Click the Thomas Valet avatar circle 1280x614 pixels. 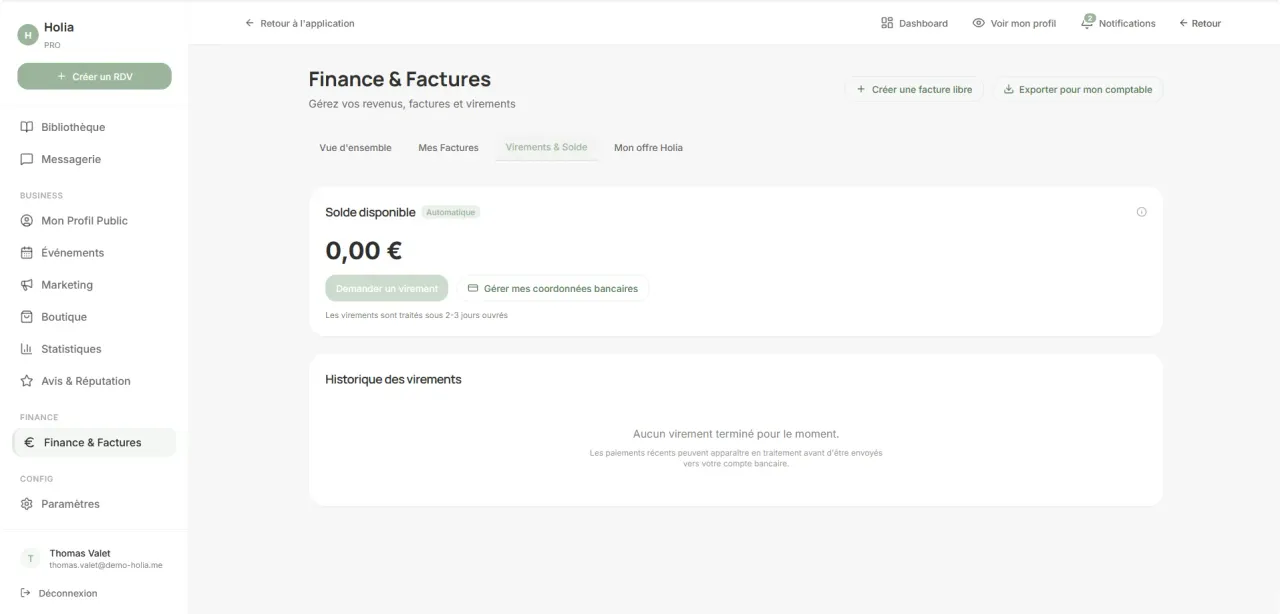point(31,558)
